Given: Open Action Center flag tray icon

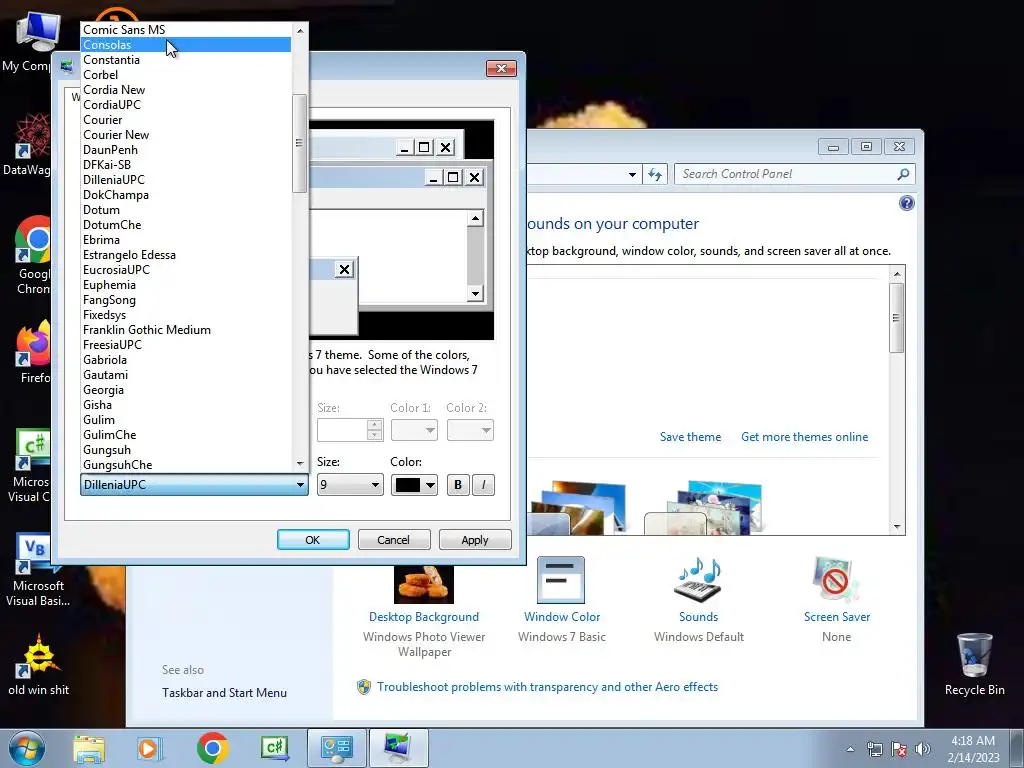Looking at the screenshot, I should coord(899,749).
